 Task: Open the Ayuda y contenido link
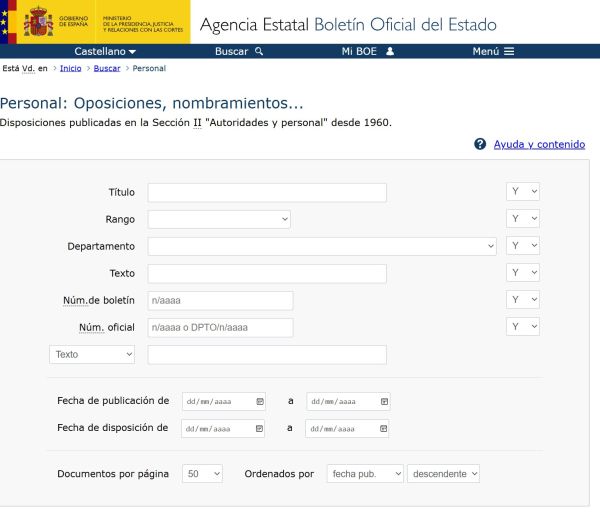[x=539, y=144]
